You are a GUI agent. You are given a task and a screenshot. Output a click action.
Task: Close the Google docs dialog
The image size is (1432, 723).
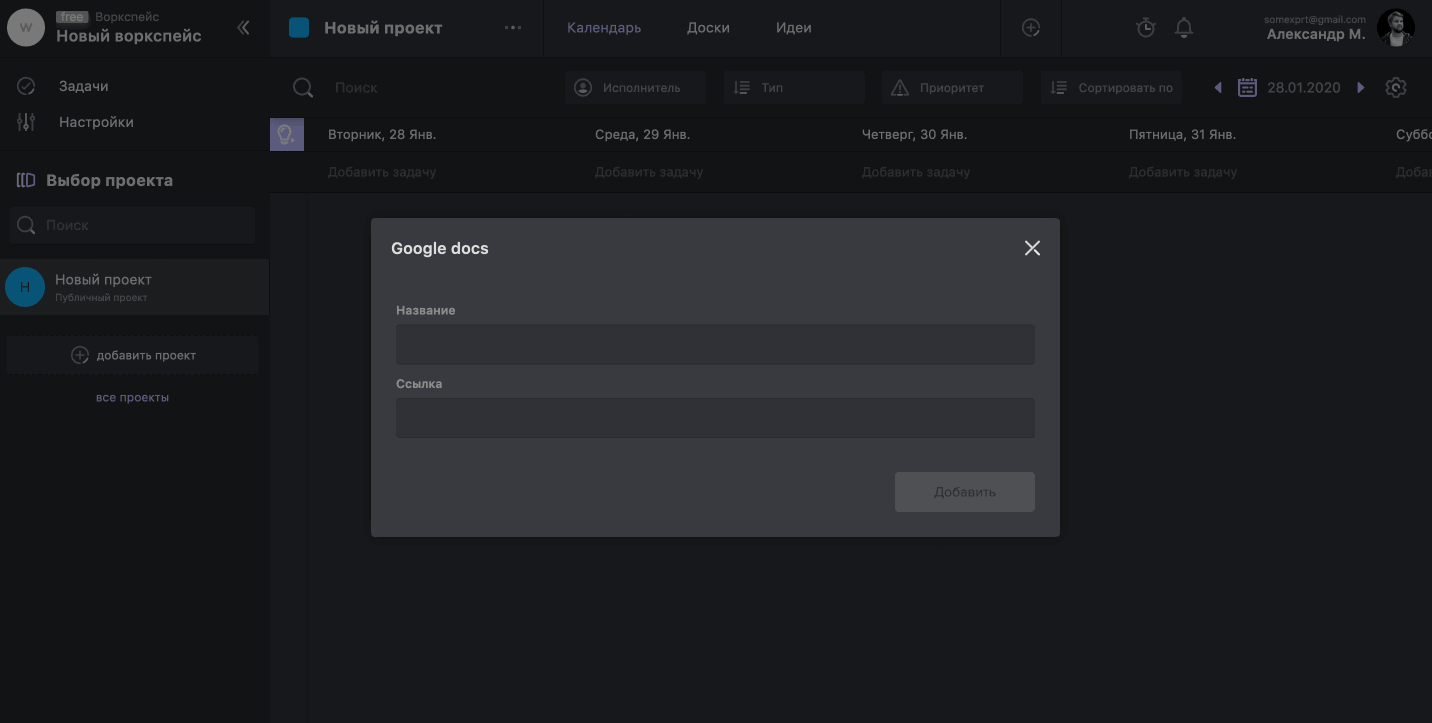[x=1032, y=248]
